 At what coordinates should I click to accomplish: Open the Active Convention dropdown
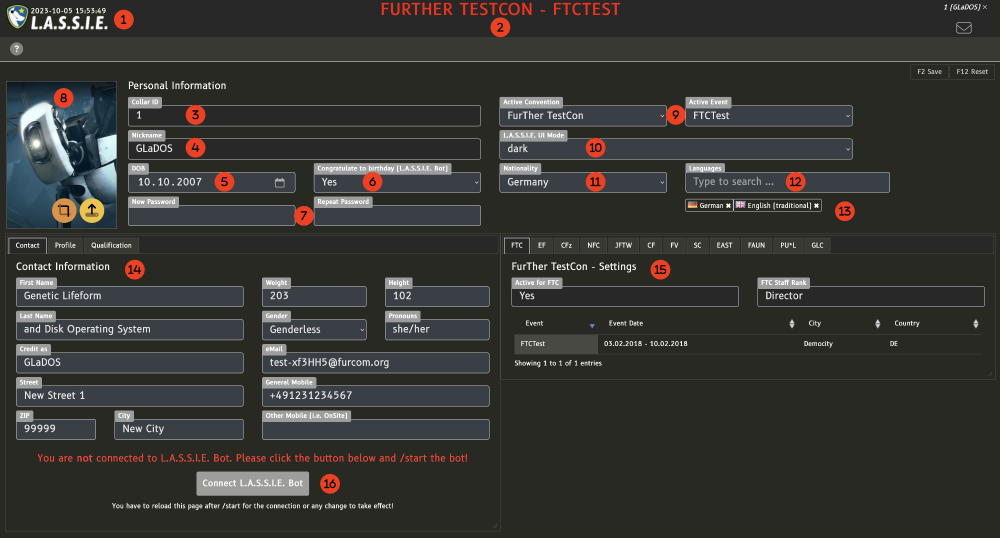point(583,116)
